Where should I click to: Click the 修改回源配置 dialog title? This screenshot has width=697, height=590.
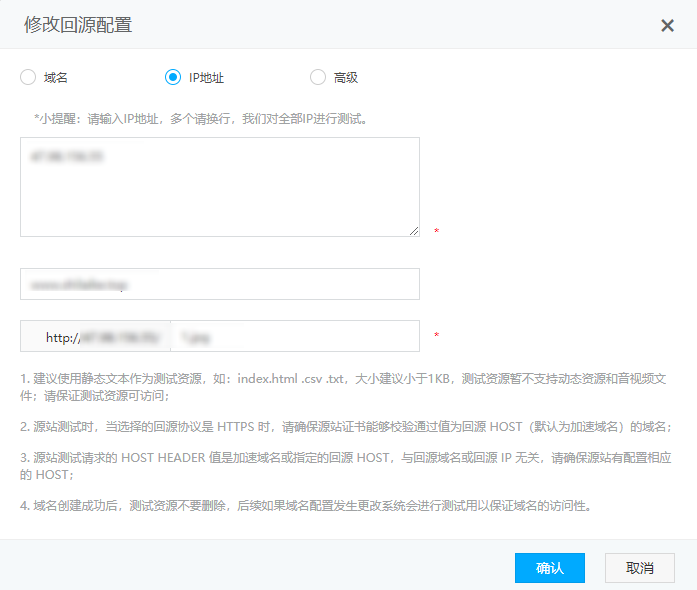click(x=78, y=25)
